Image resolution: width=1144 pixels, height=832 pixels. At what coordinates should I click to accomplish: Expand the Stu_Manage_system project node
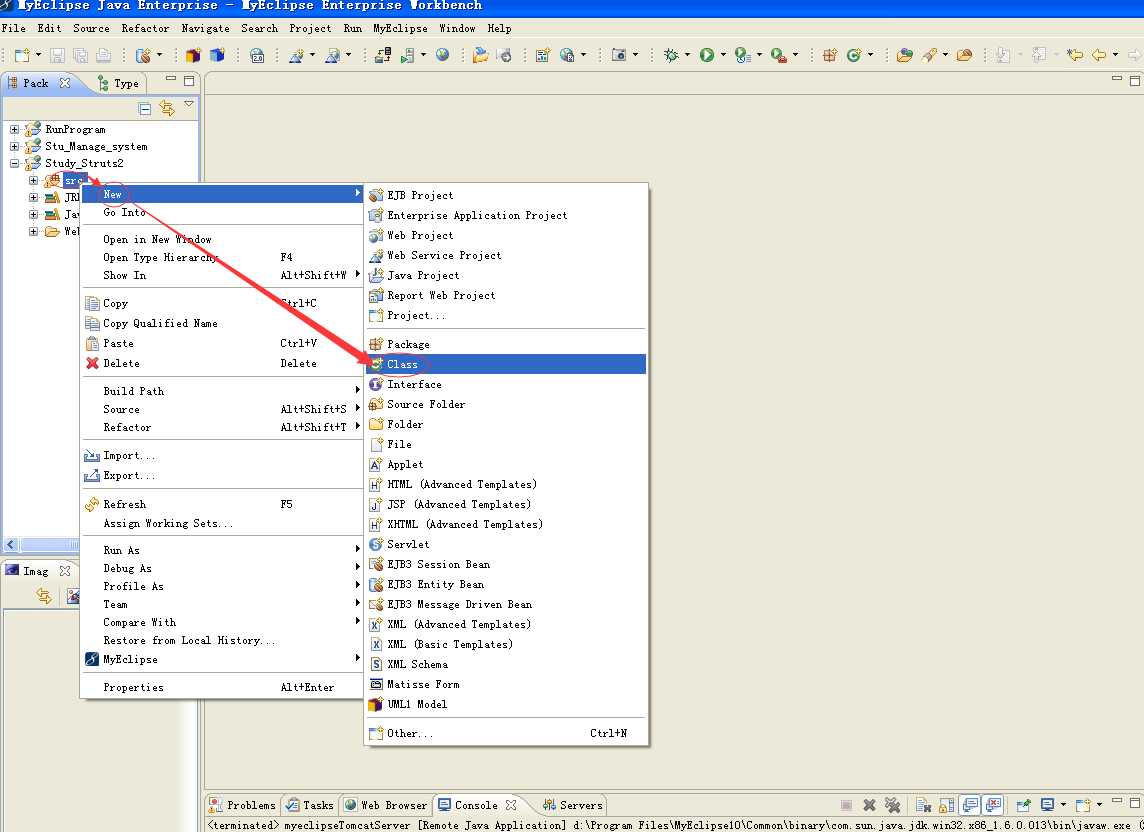[14, 146]
